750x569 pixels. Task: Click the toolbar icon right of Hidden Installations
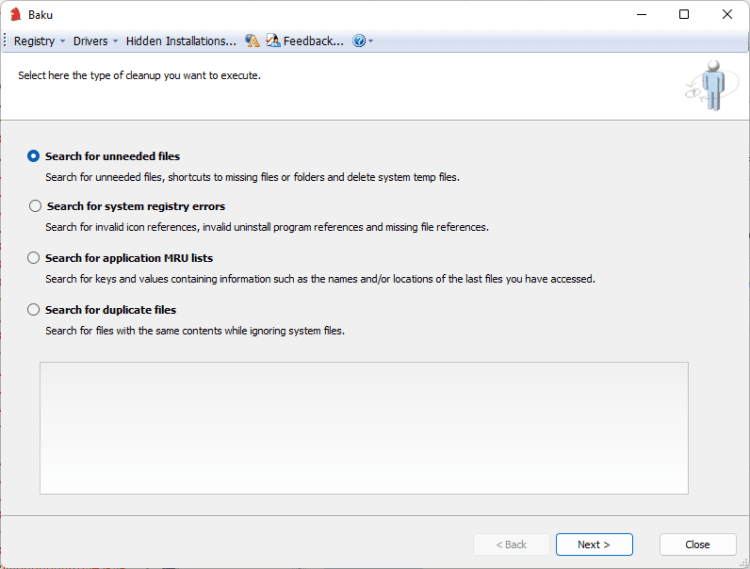(252, 41)
